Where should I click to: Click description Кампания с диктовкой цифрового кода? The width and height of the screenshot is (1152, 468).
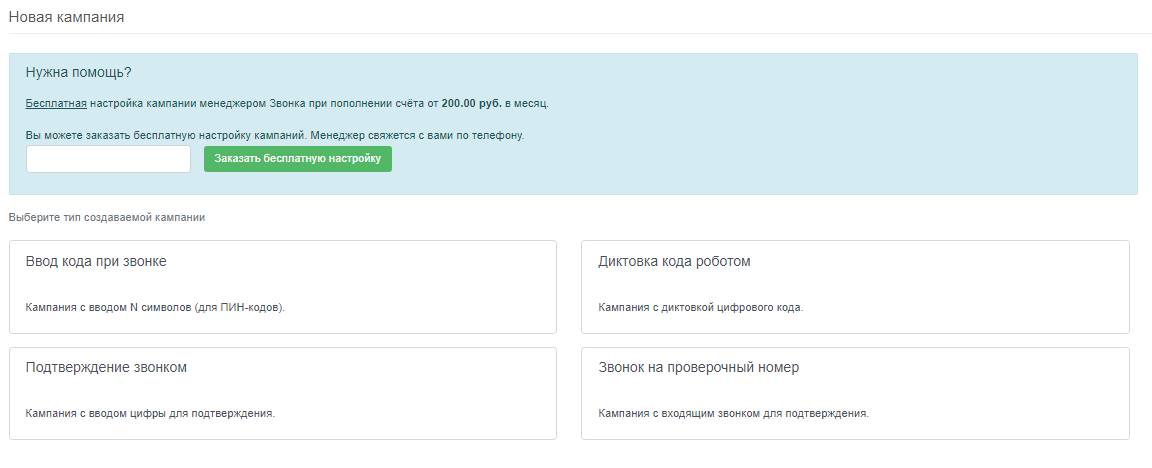click(x=701, y=307)
